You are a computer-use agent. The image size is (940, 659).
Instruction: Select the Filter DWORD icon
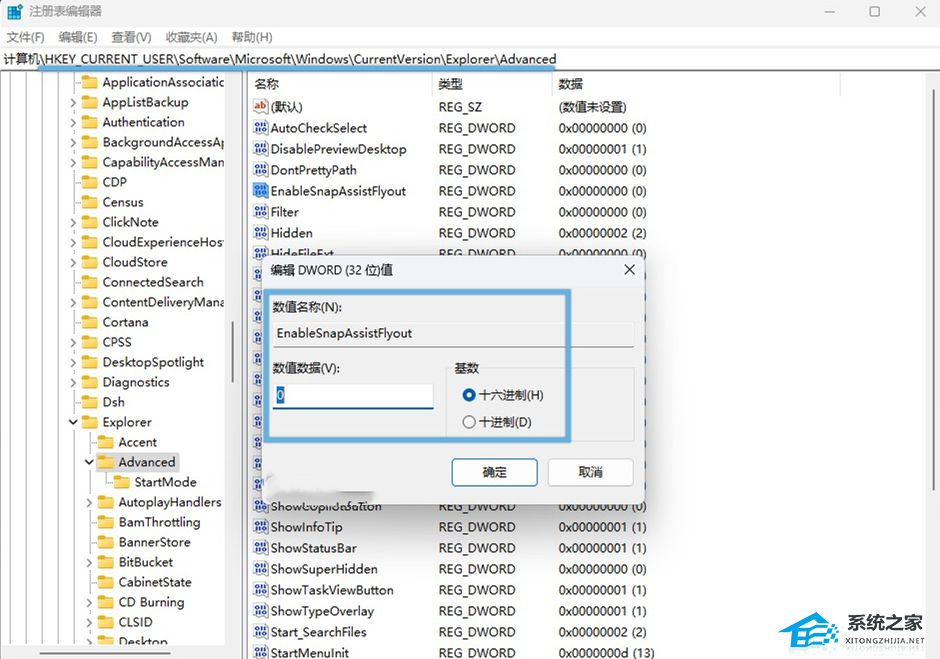260,212
